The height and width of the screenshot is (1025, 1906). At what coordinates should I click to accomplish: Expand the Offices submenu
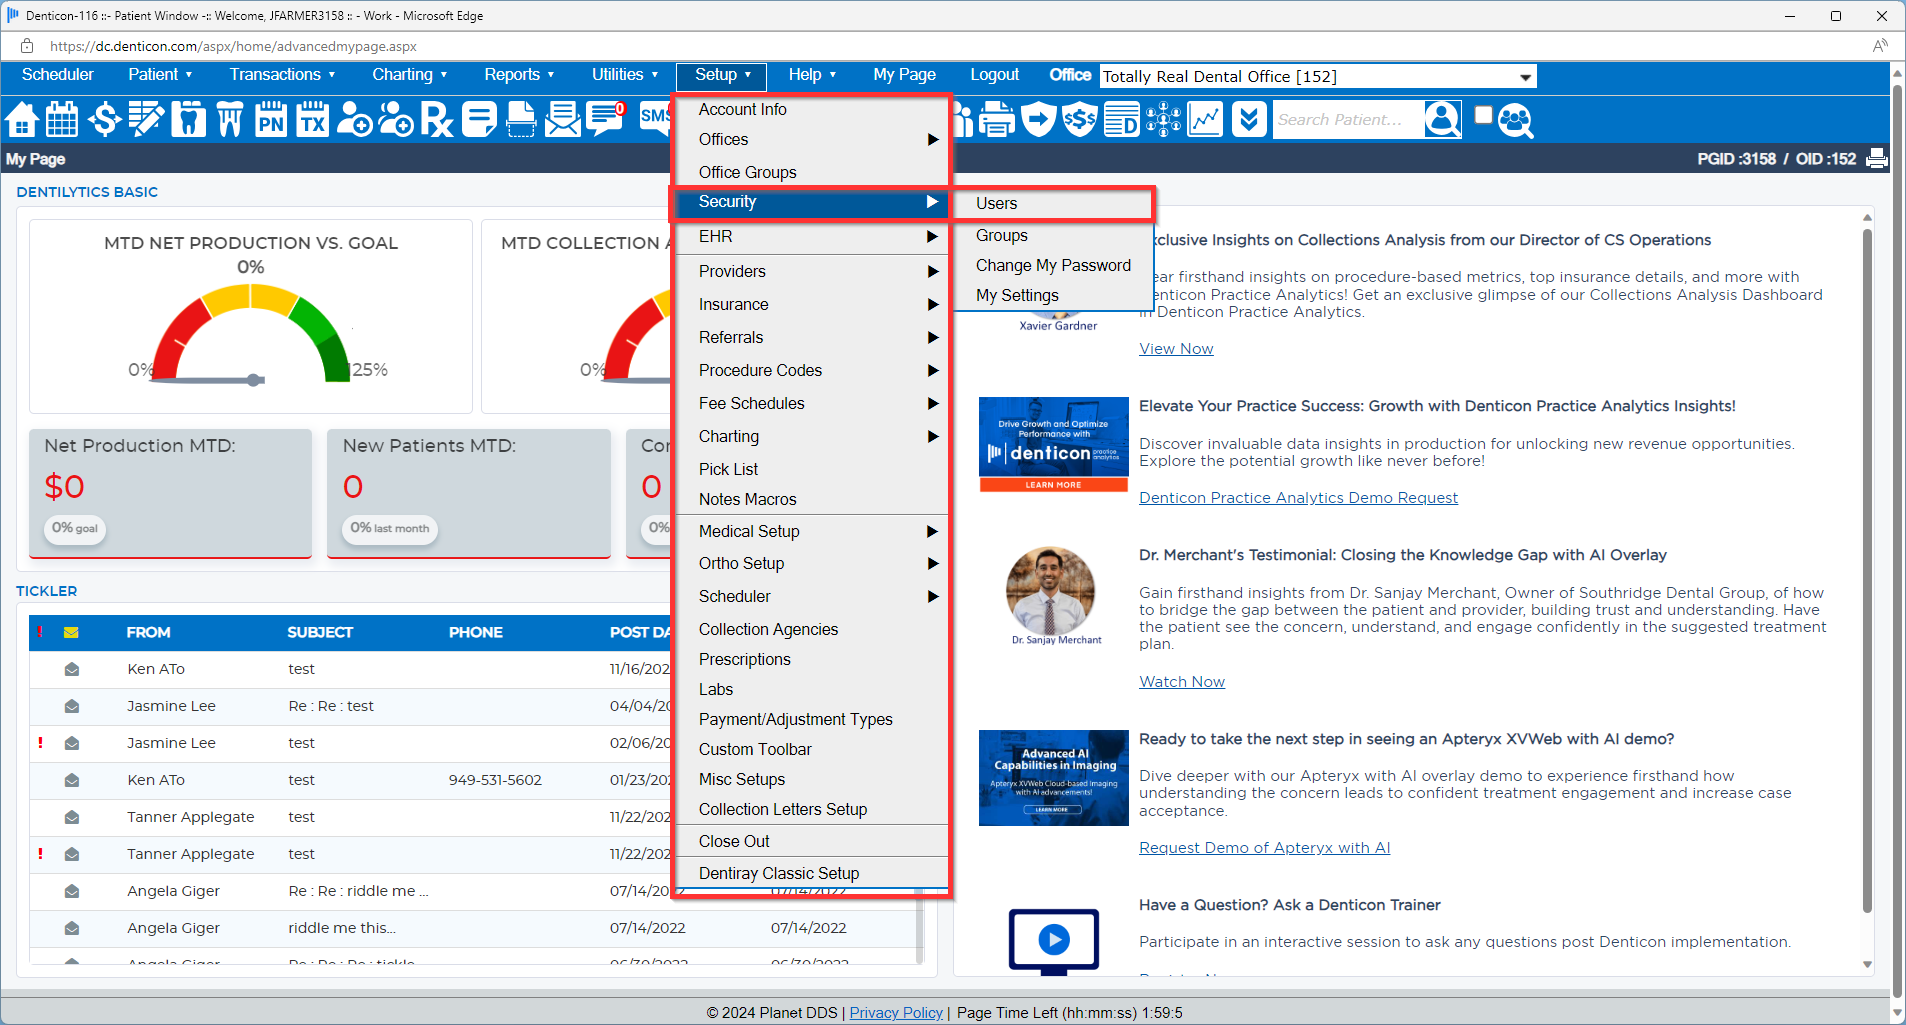[812, 140]
